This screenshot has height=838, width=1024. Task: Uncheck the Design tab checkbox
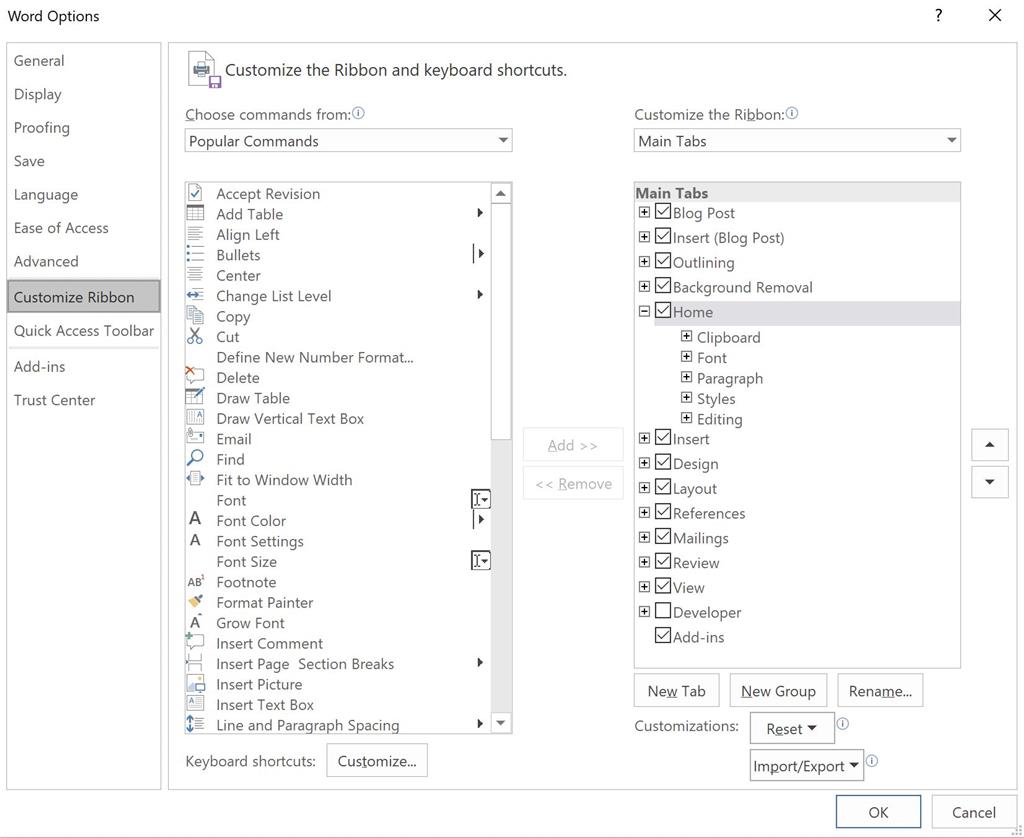(663, 462)
